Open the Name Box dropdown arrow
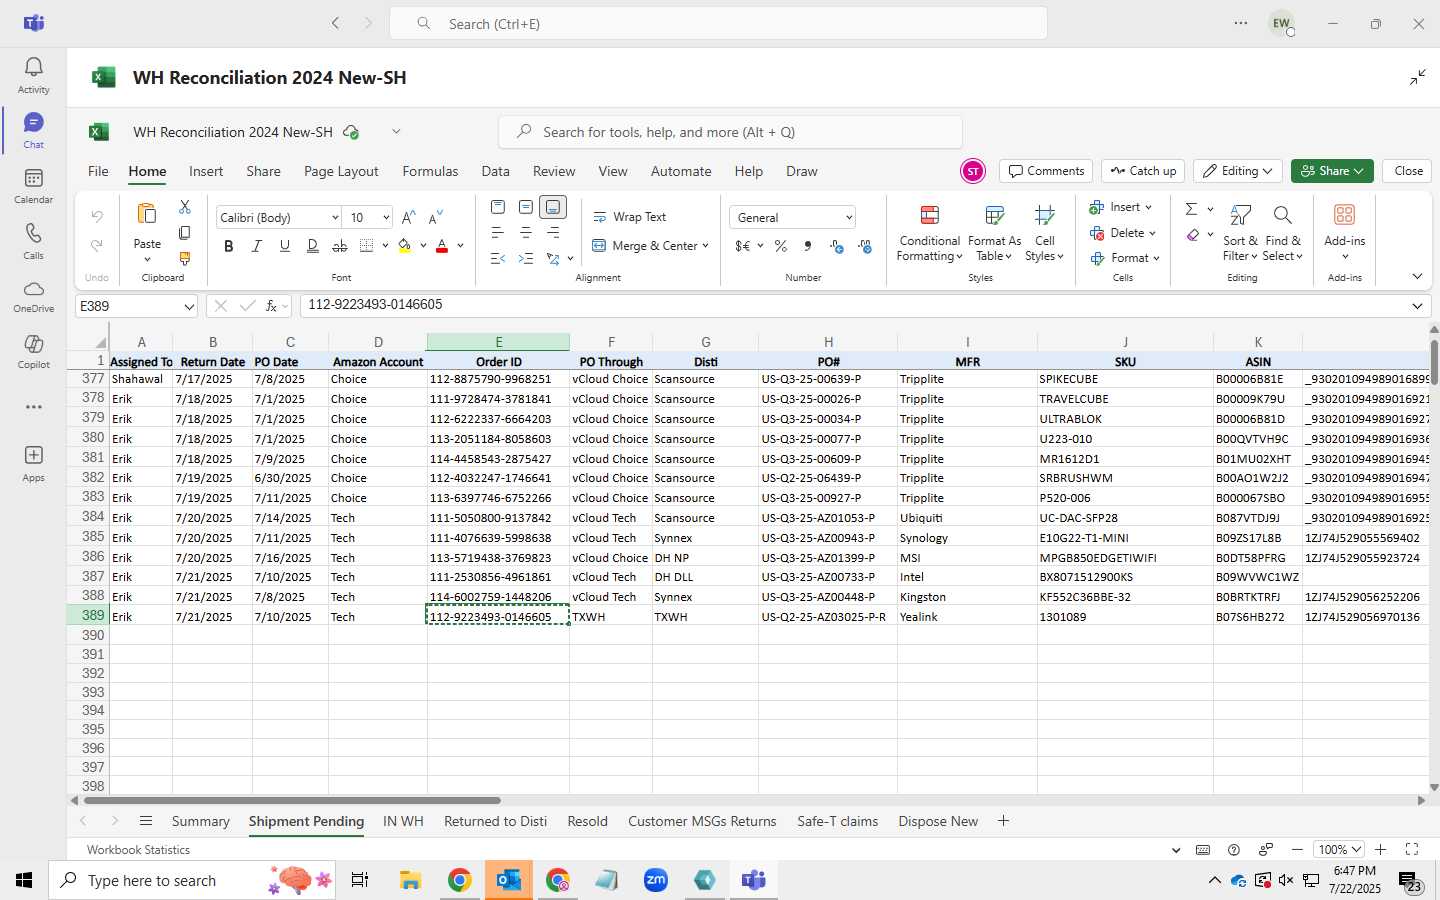 [x=188, y=306]
